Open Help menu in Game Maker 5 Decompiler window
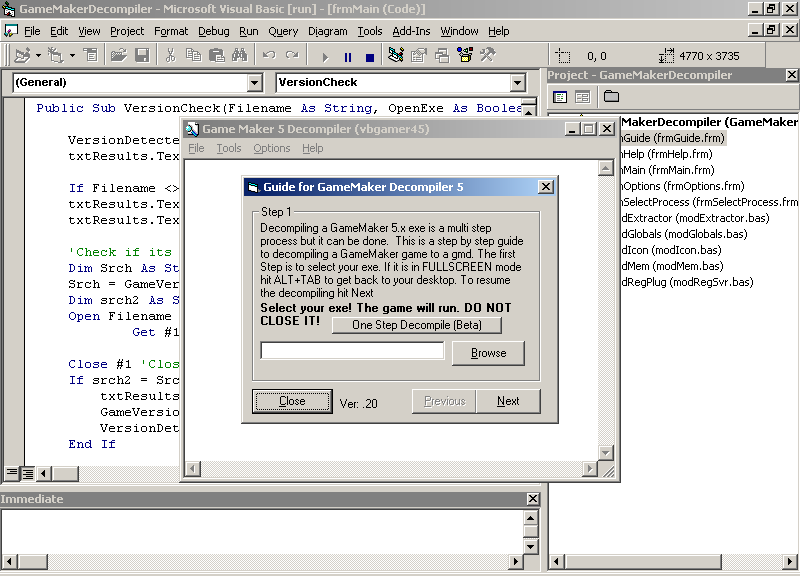The image size is (802, 576). (x=312, y=148)
